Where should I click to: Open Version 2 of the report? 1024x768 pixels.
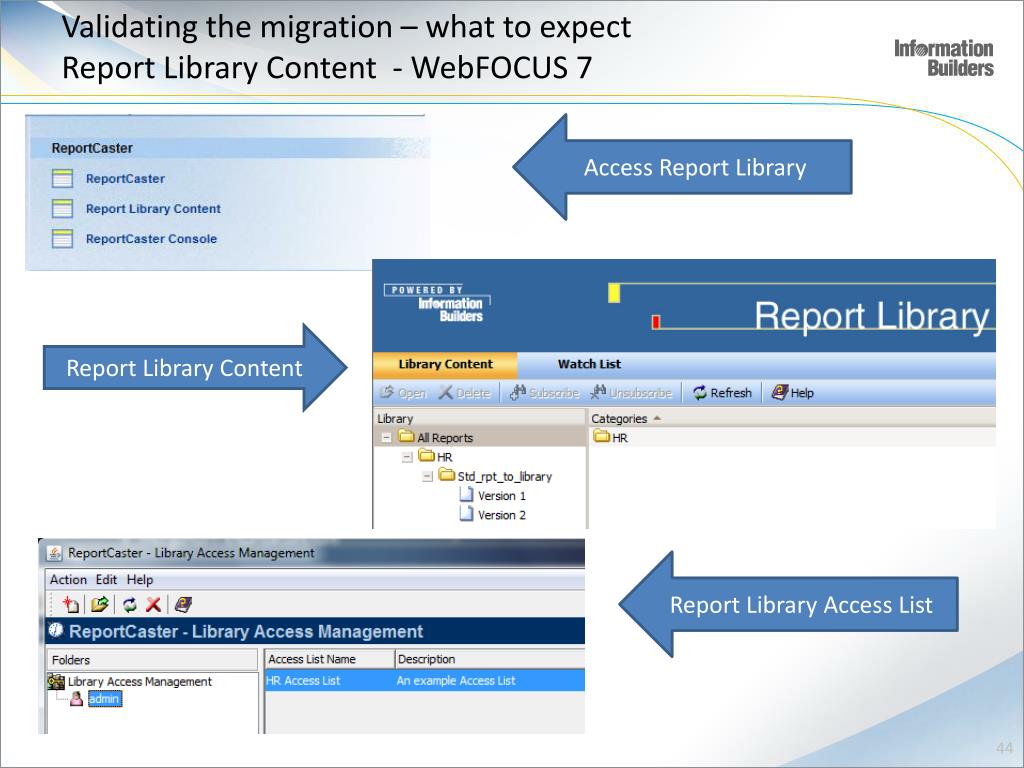pos(493,515)
